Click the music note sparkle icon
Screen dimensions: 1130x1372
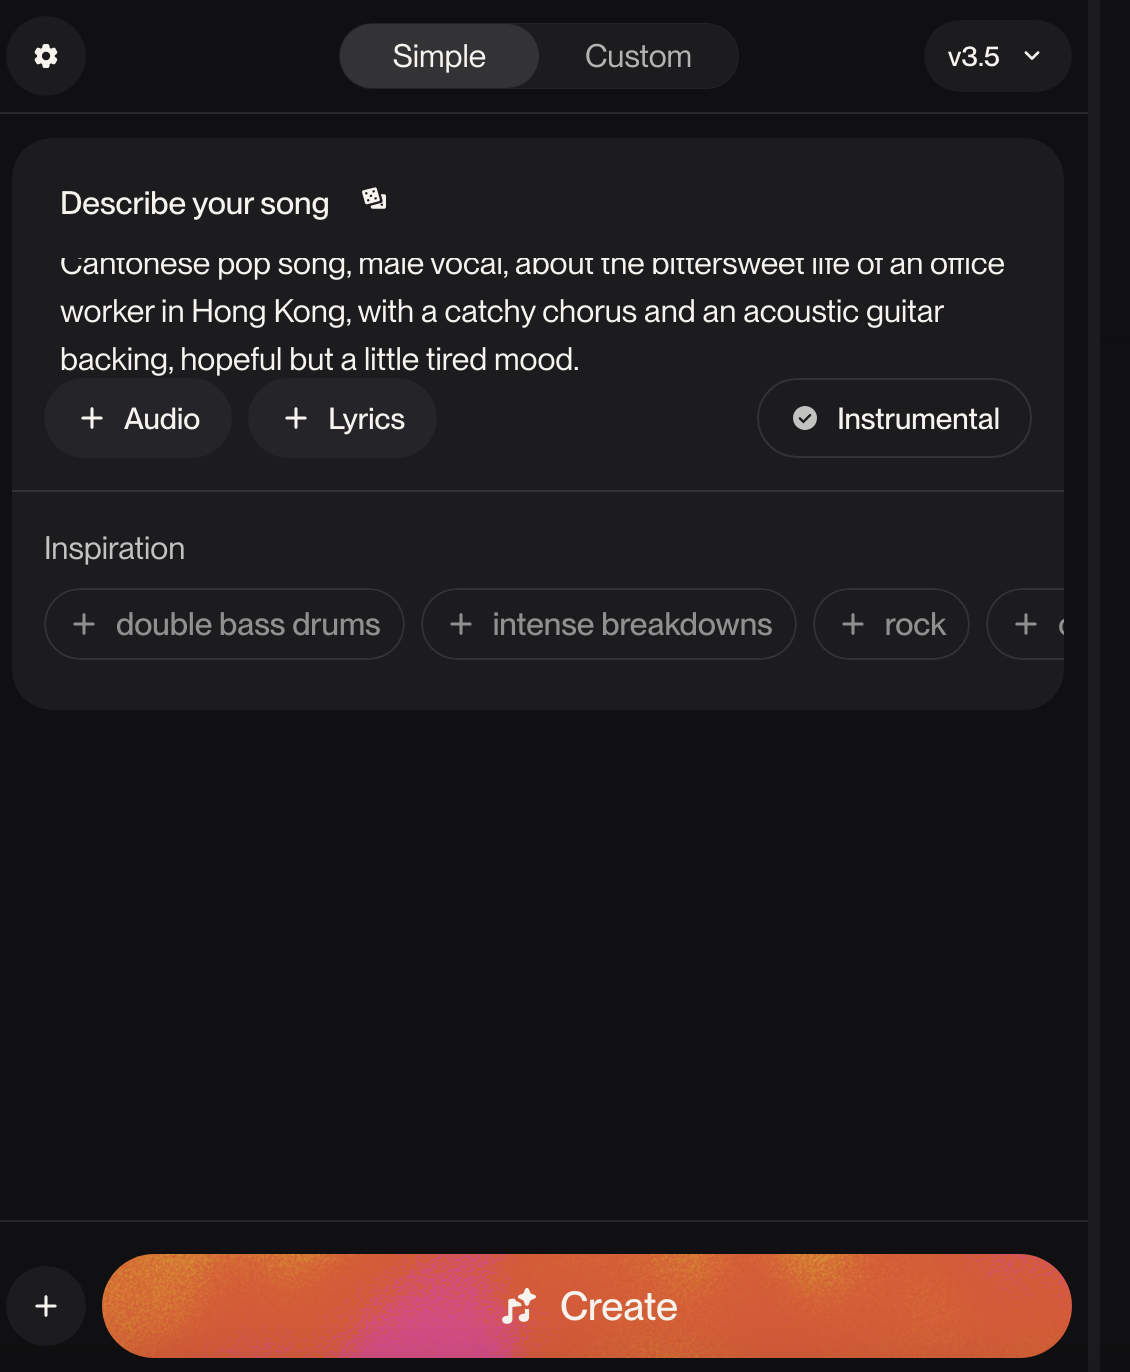point(519,1306)
